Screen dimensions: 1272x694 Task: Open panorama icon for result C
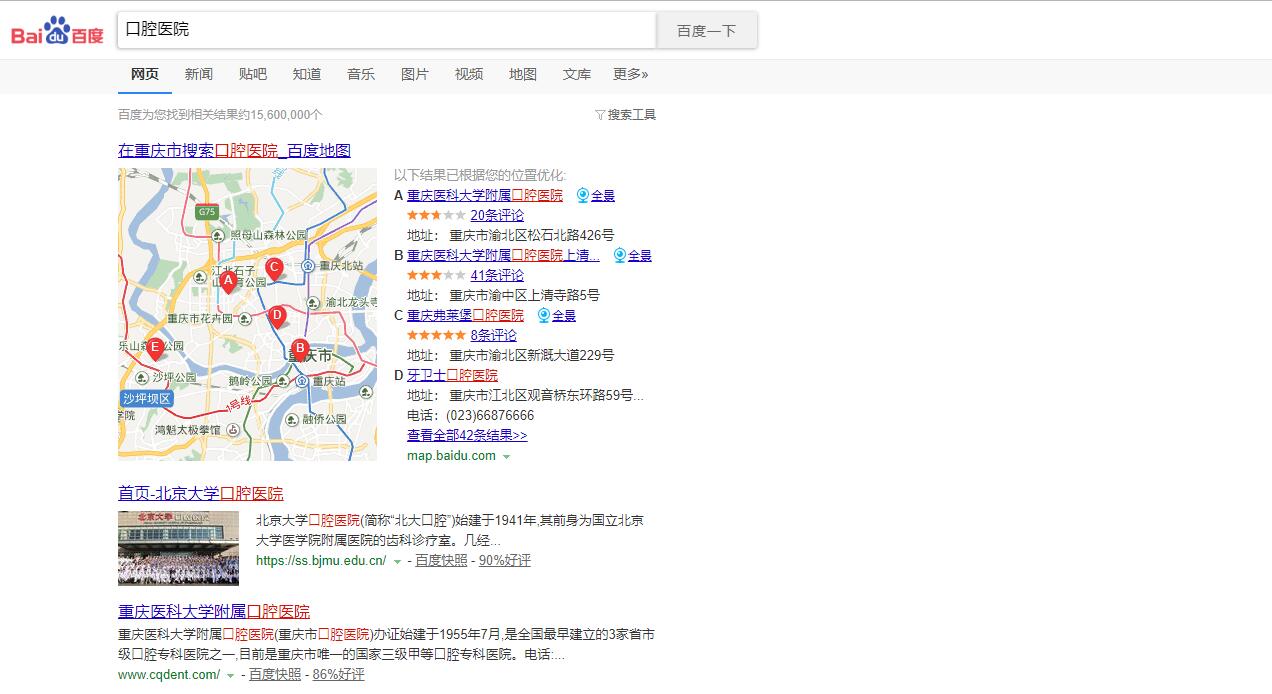pos(544,315)
